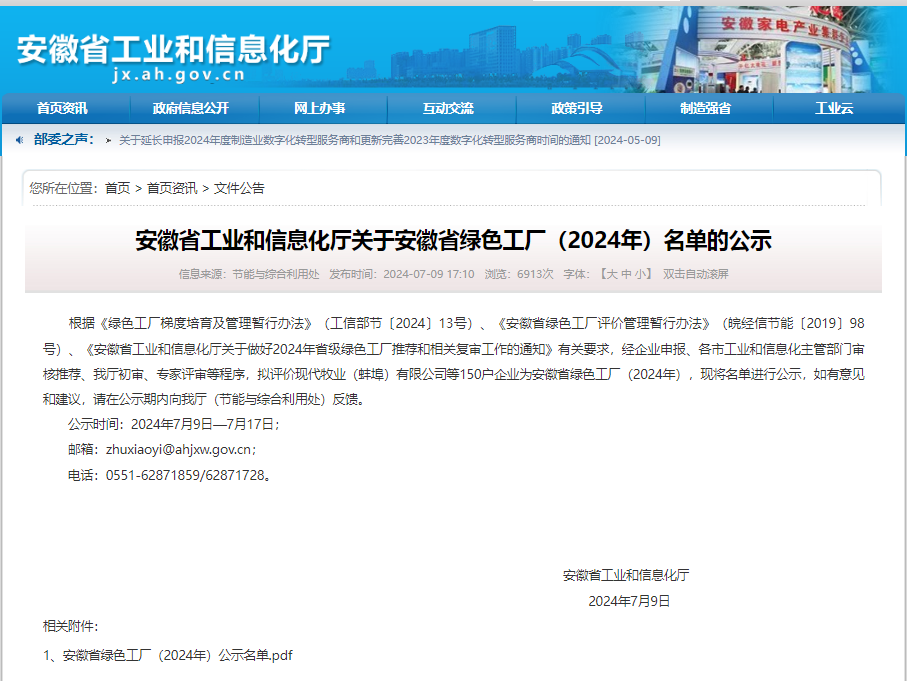Select the 政策引导 navigation tab
The image size is (907, 681).
click(x=577, y=108)
